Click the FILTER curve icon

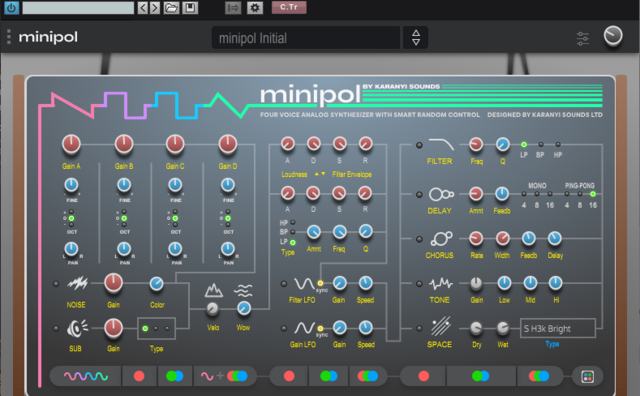[x=441, y=144]
